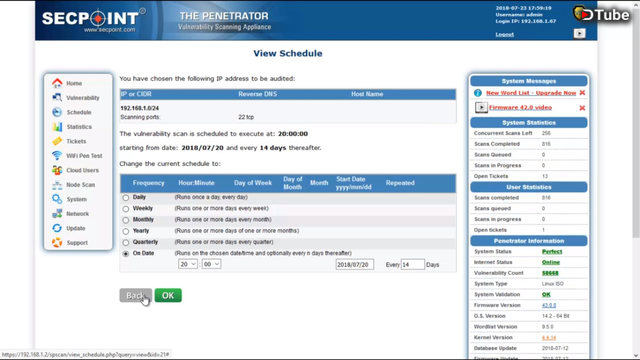Click the blue info icon beside New Word List
640x360 pixels.
[478, 93]
